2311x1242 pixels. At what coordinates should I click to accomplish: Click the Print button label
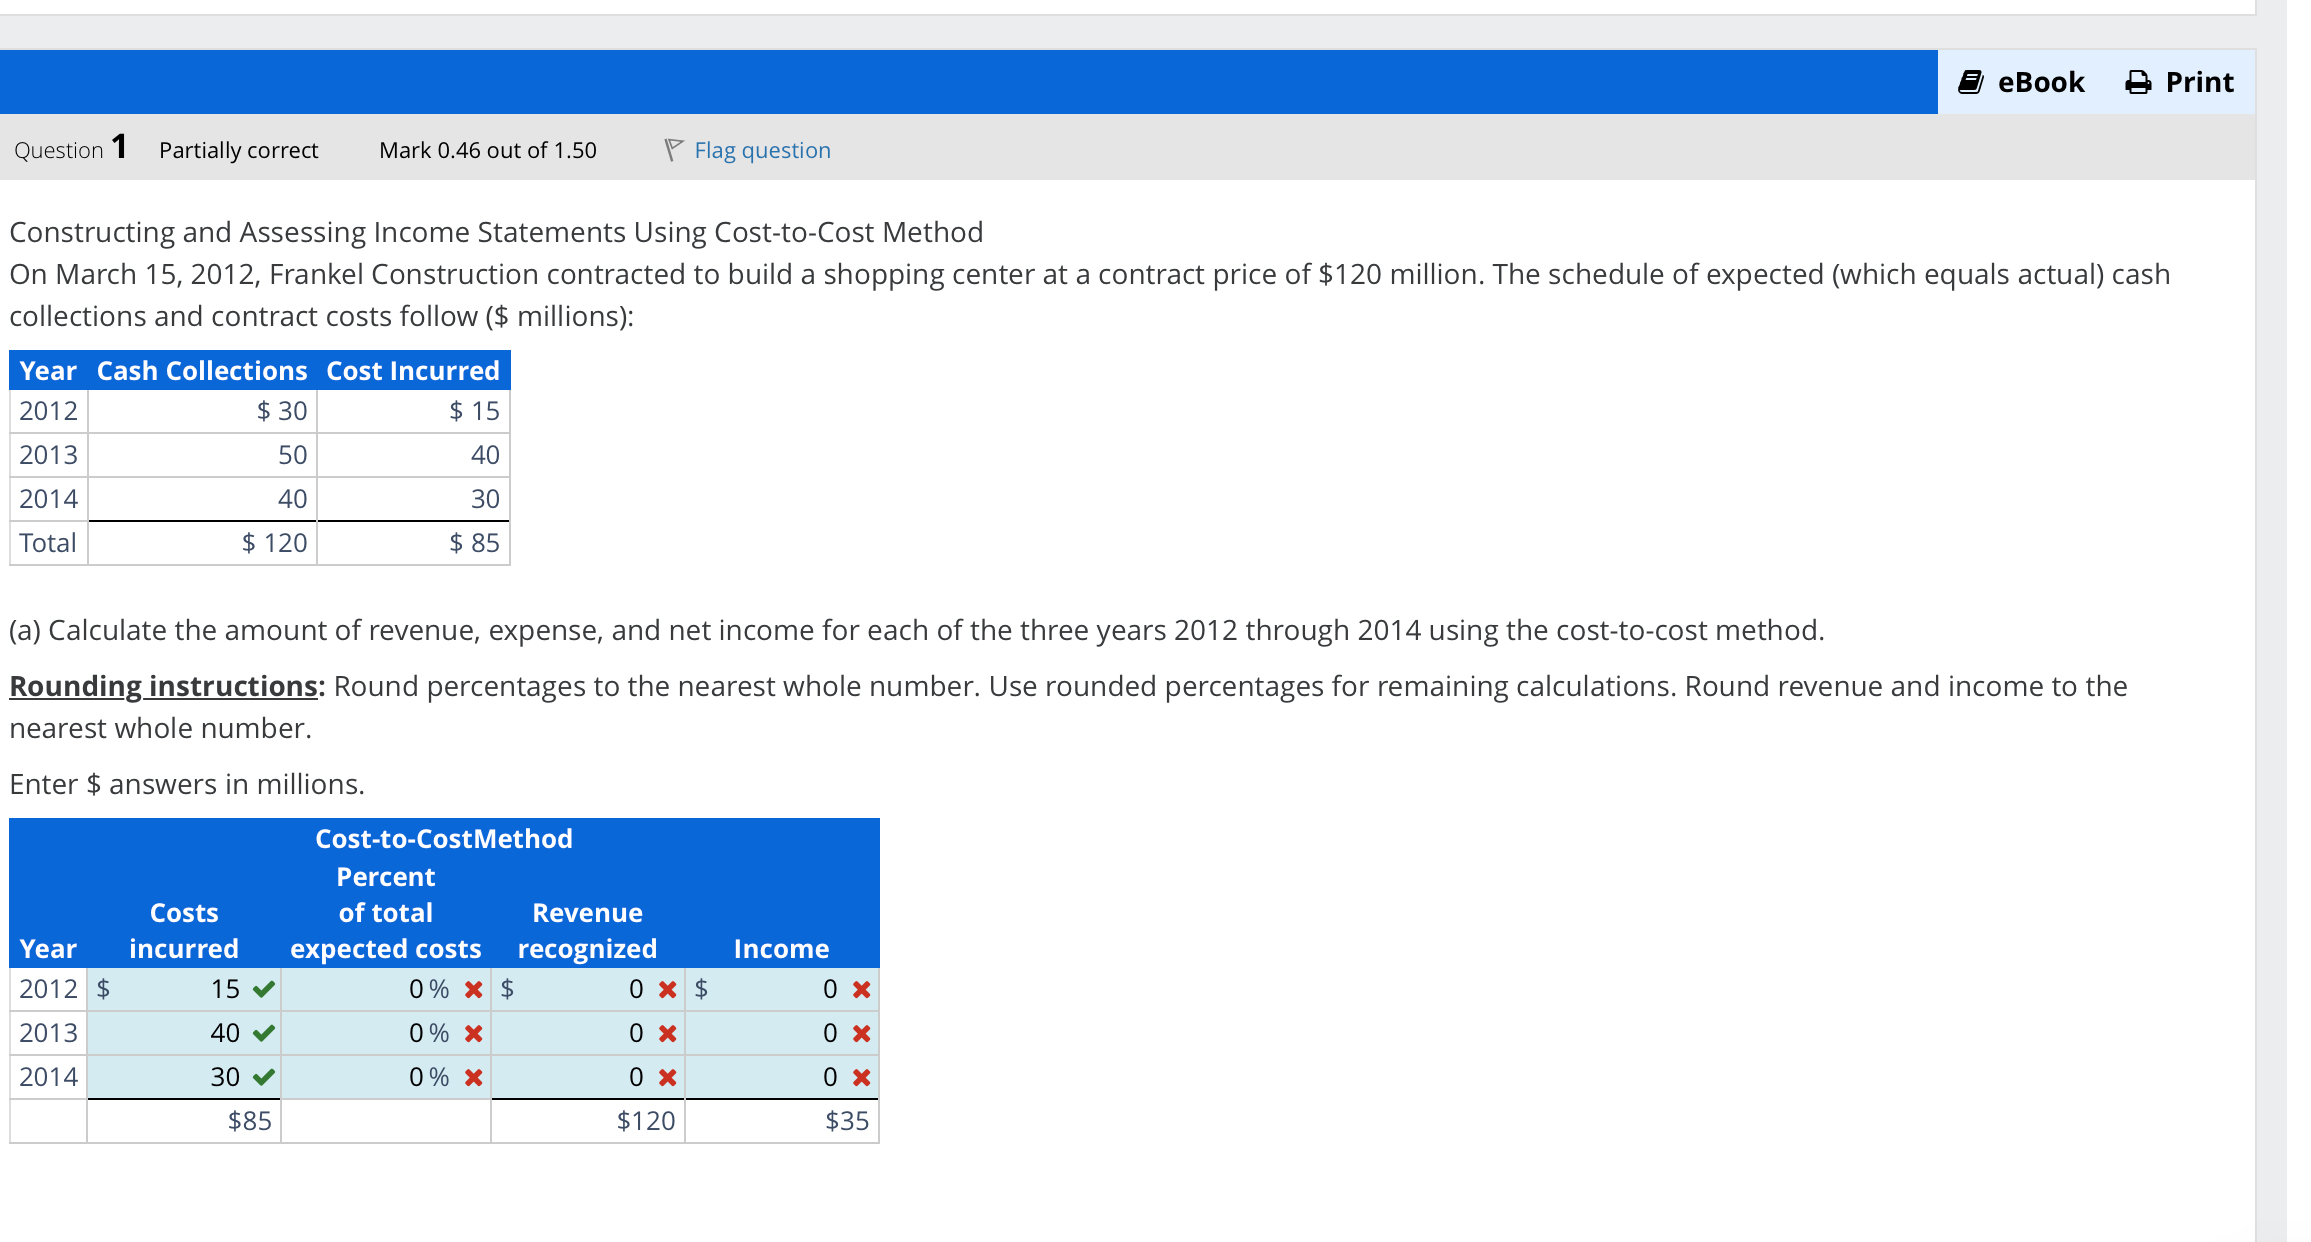click(x=2199, y=81)
